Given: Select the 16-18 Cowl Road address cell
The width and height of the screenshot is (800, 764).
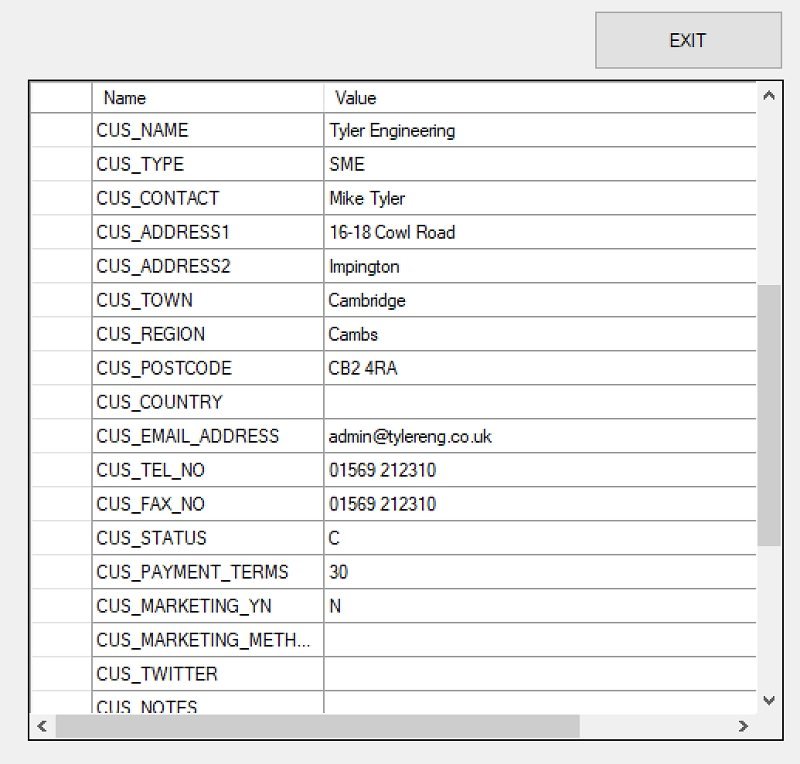Looking at the screenshot, I should pyautogui.click(x=540, y=232).
